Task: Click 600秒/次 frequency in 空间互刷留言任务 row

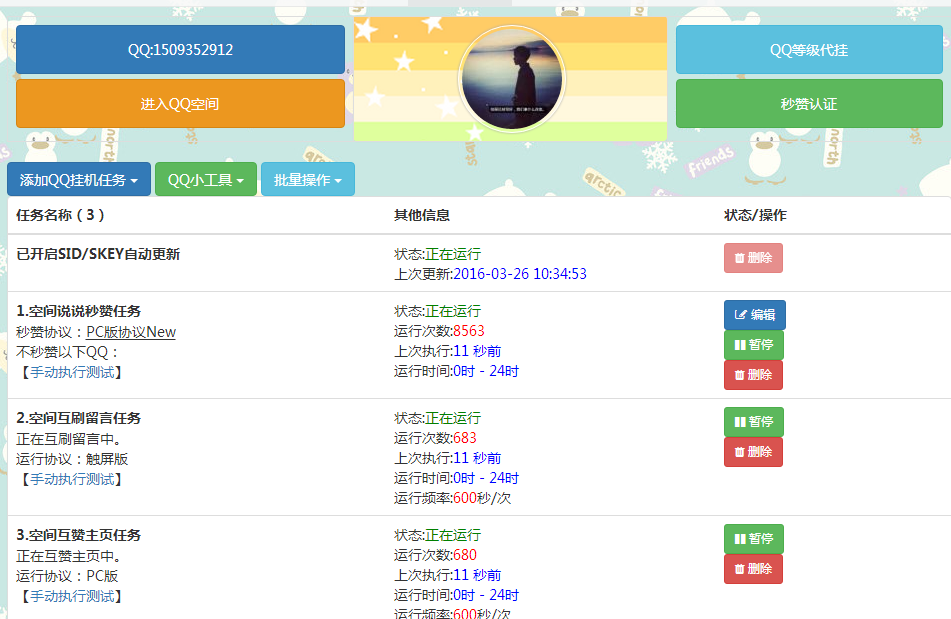Action: pyautogui.click(x=482, y=498)
